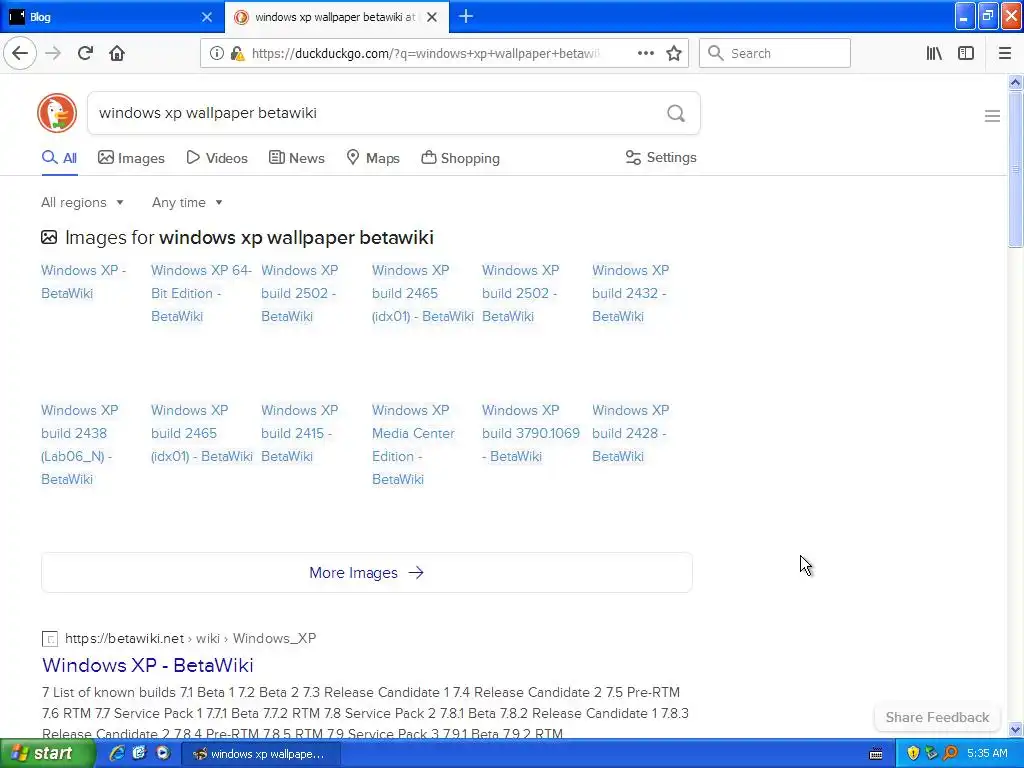Expand the Any time filter dropdown
This screenshot has height=768, width=1024.
point(187,202)
